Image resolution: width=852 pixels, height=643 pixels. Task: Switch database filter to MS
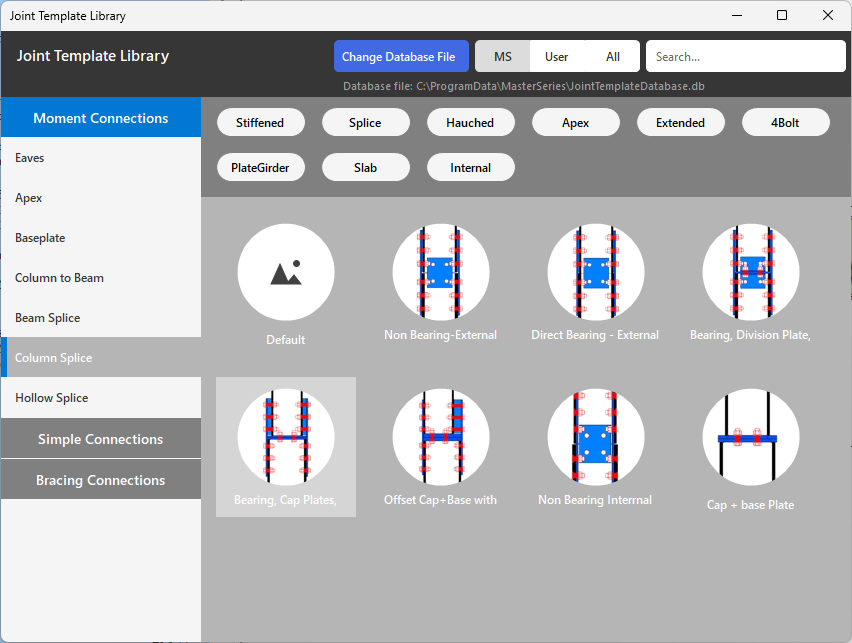click(x=502, y=57)
